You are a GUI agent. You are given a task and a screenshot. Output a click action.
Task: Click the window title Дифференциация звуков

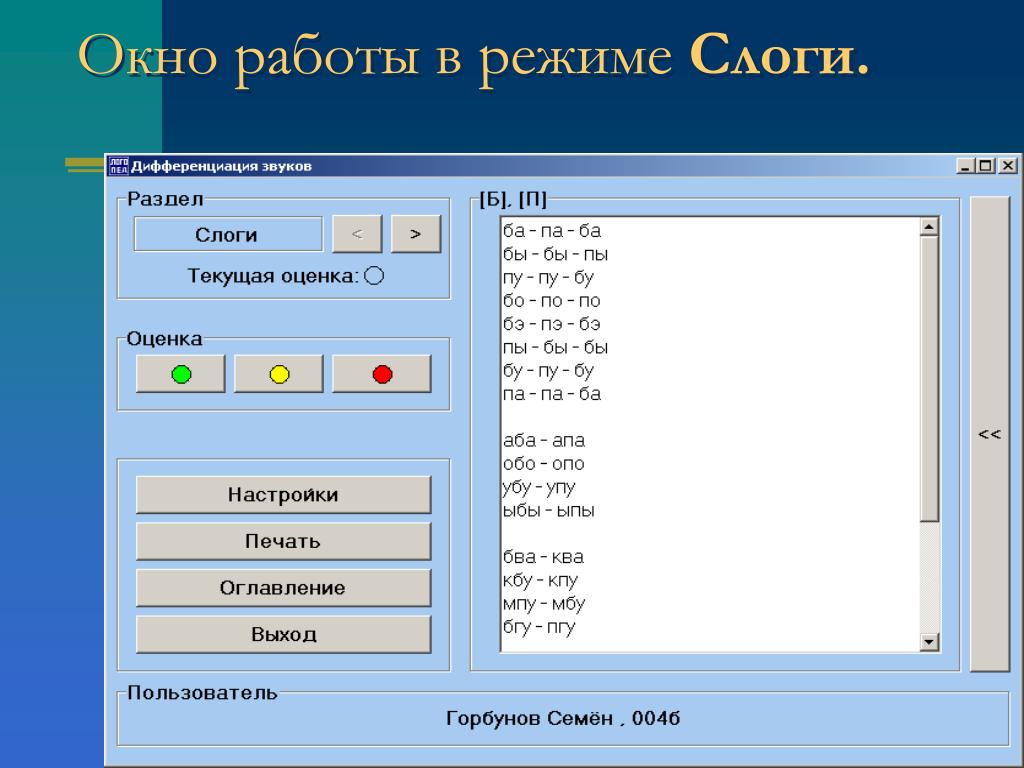[x=221, y=166]
